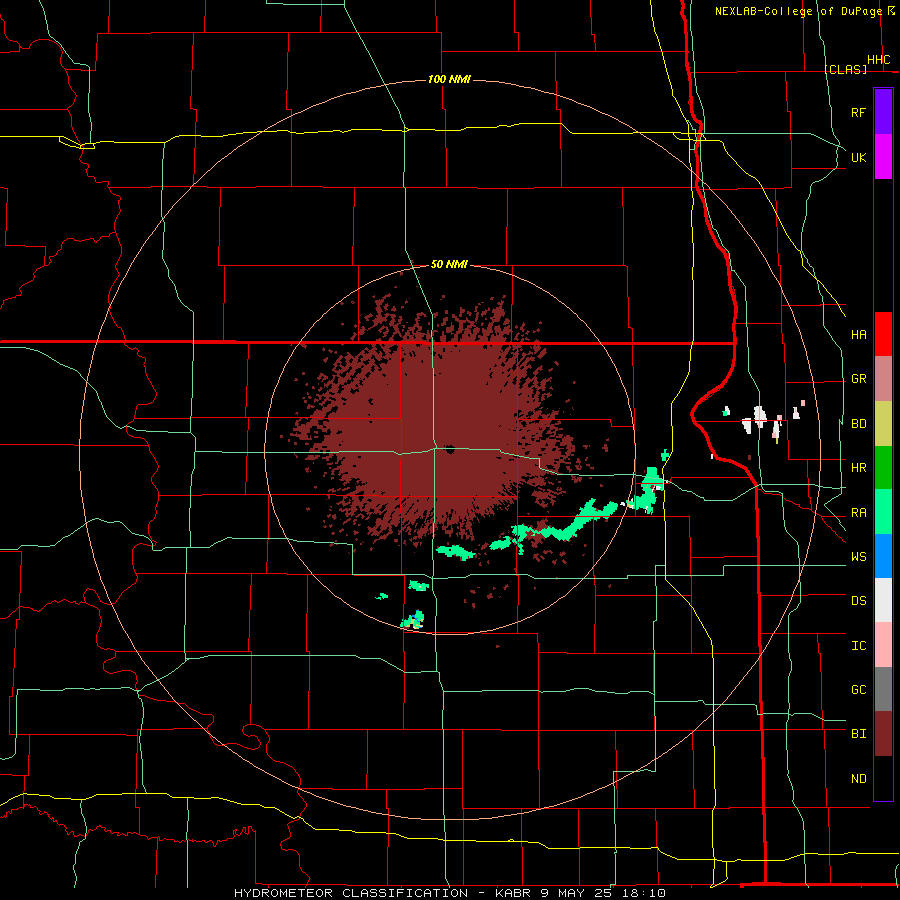Click the BI legend label

tap(858, 734)
